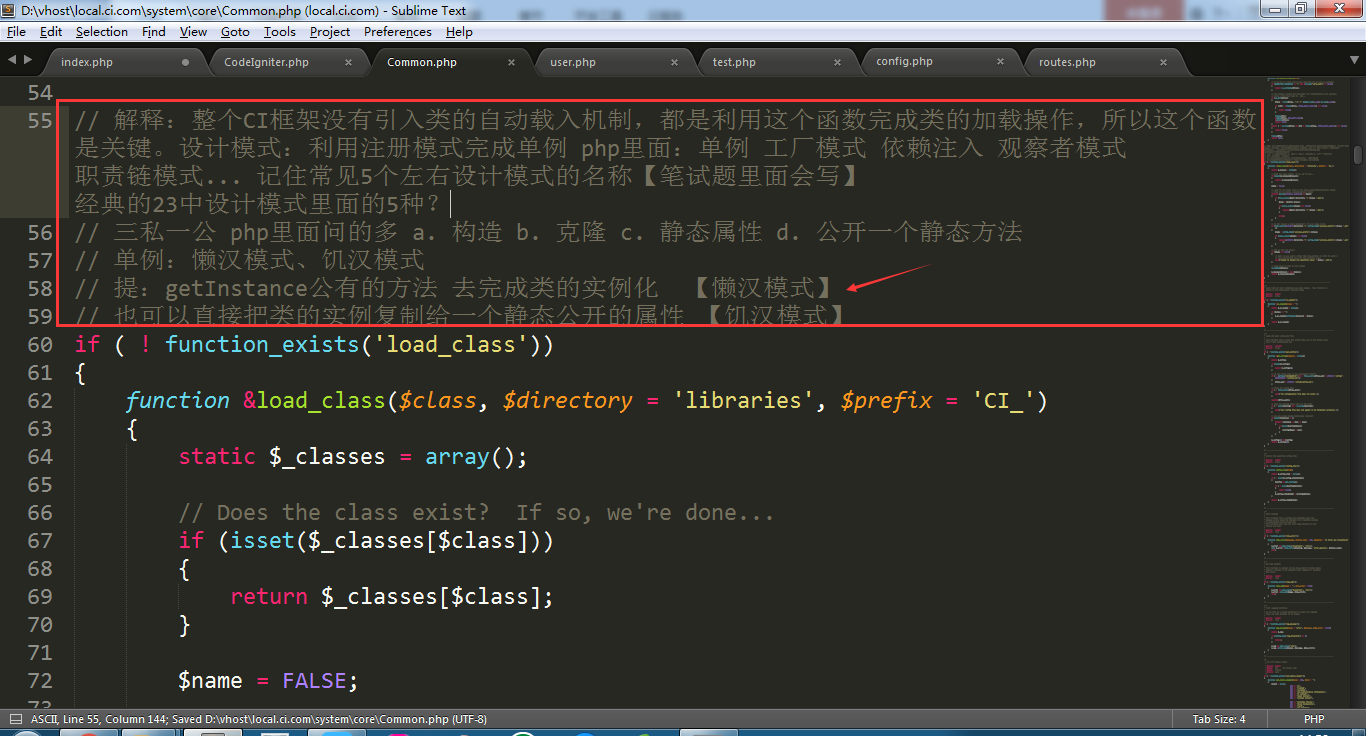The image size is (1366, 736).
Task: Open the Selection menu
Action: [102, 32]
